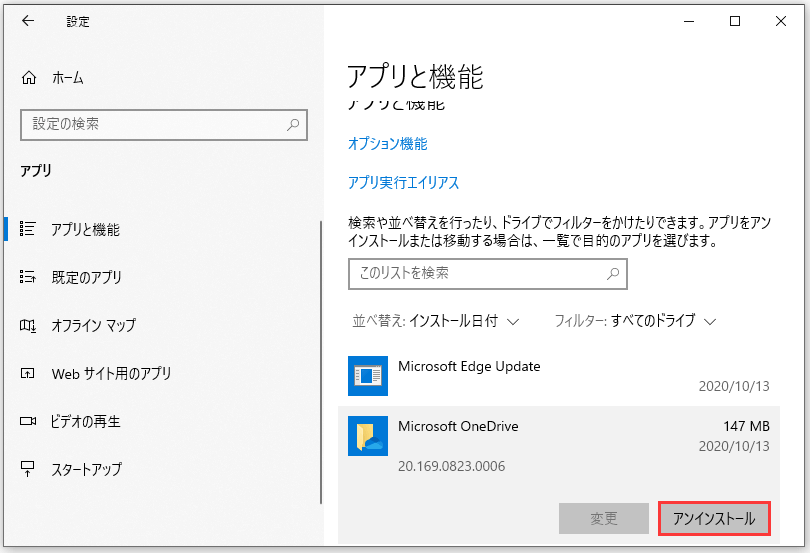Open オフライン マップ settings page
The height and width of the screenshot is (553, 810).
(93, 325)
